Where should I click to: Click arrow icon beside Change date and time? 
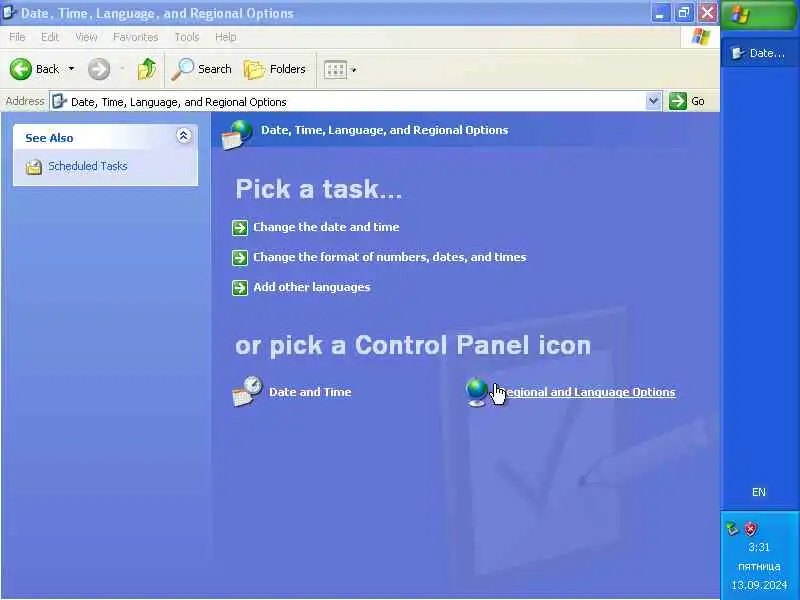(240, 228)
